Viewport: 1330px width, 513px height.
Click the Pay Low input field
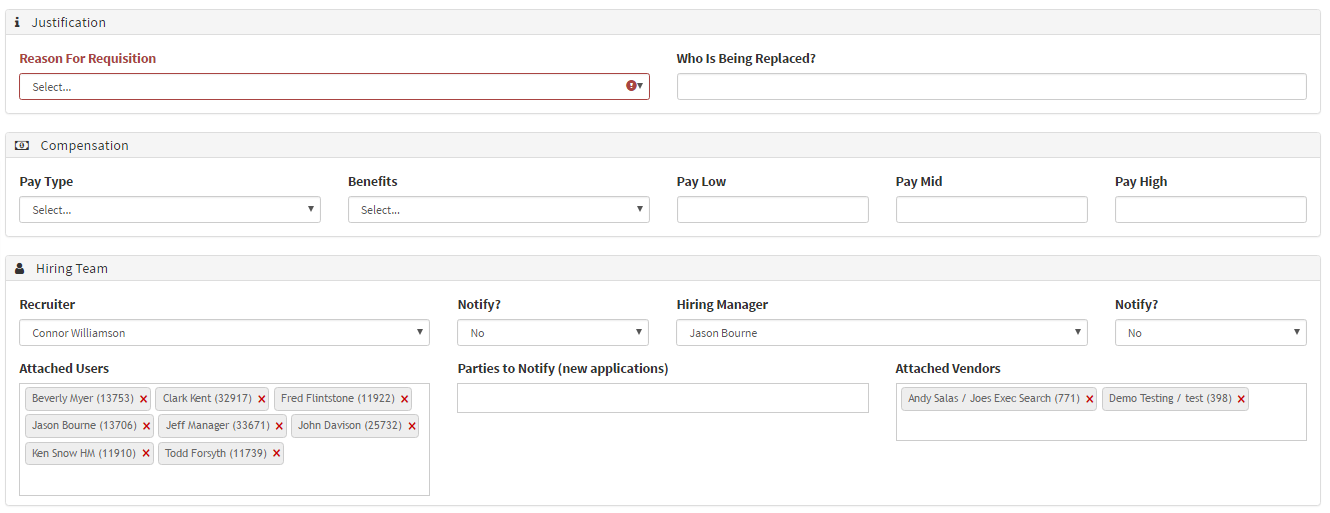pos(772,210)
